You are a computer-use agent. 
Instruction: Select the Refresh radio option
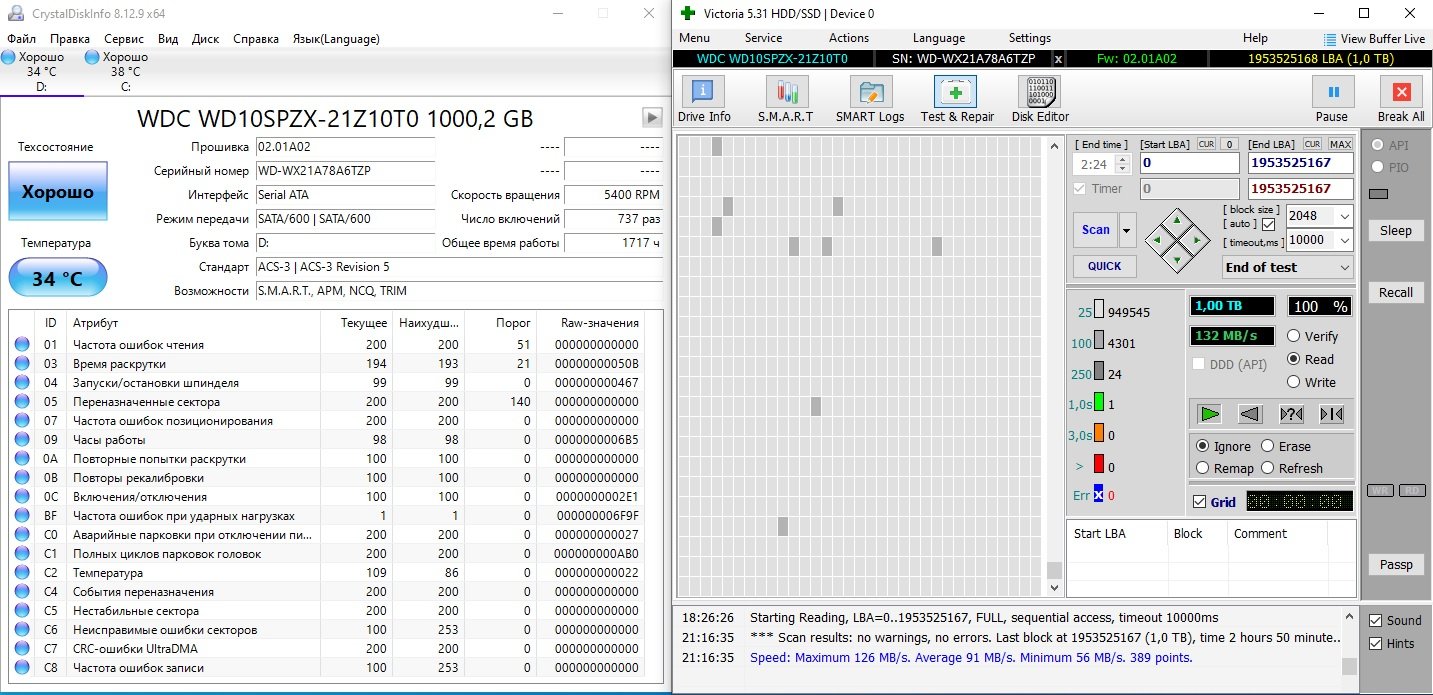[x=1268, y=468]
